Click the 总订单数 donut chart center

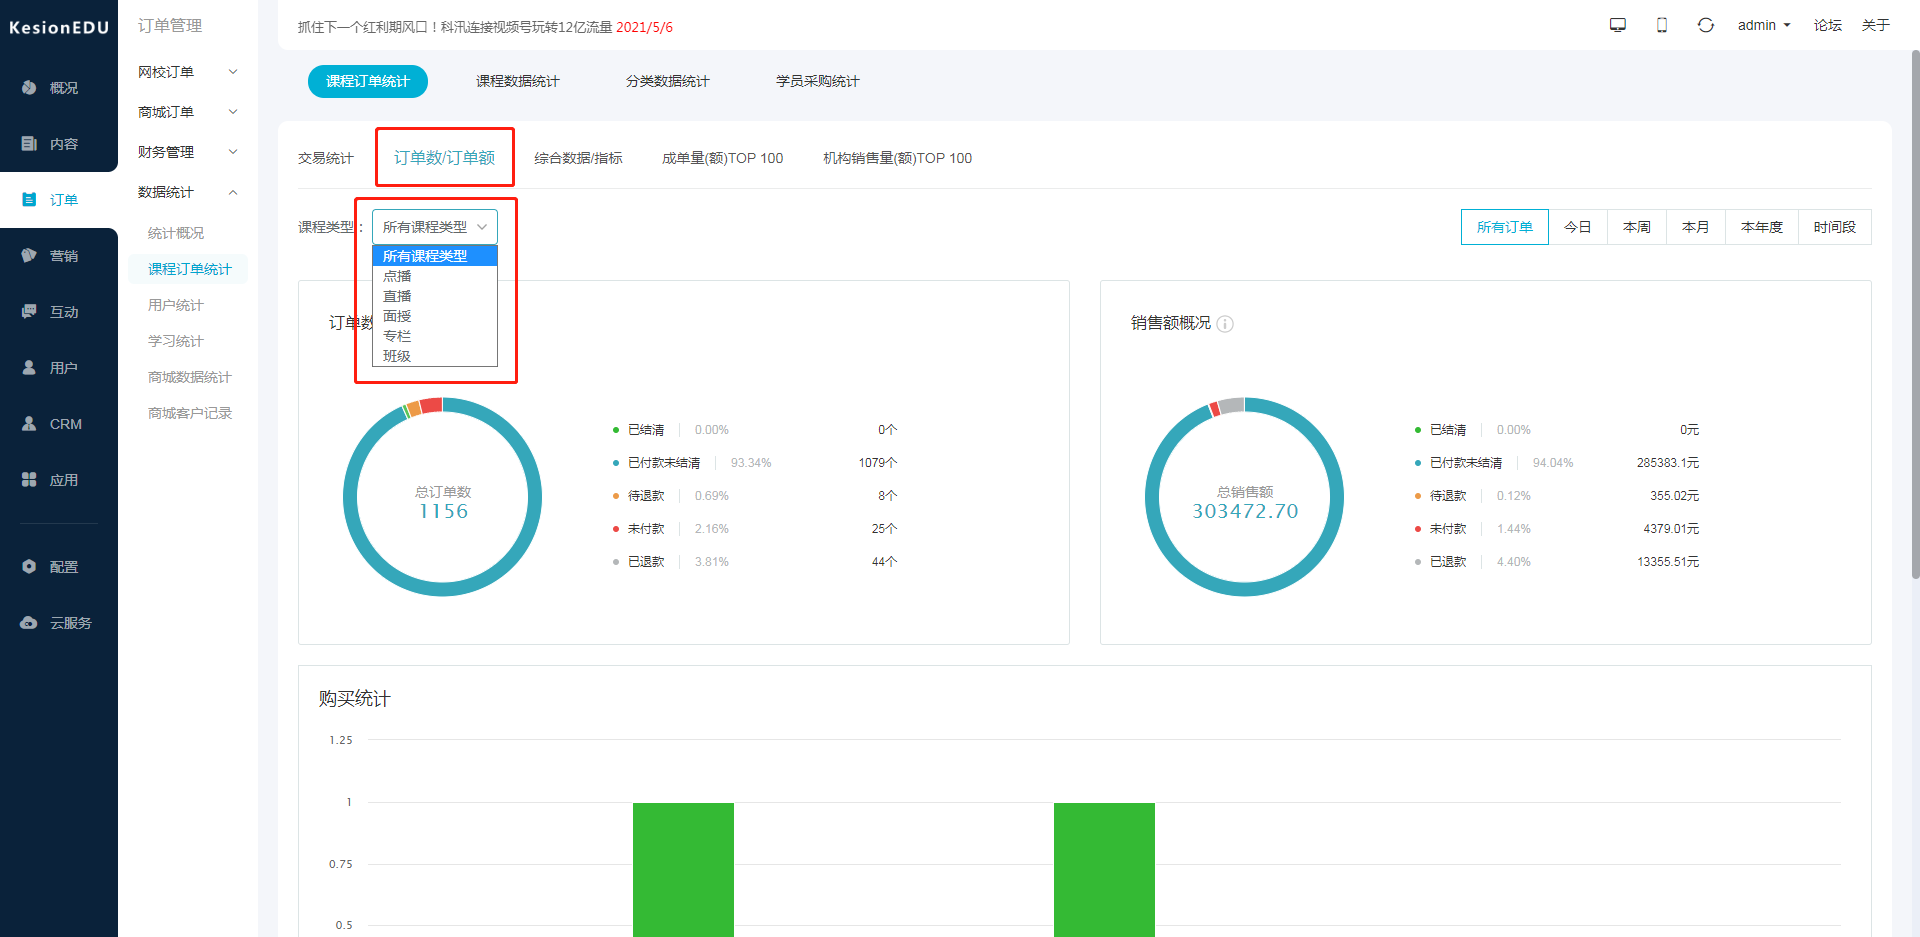443,502
